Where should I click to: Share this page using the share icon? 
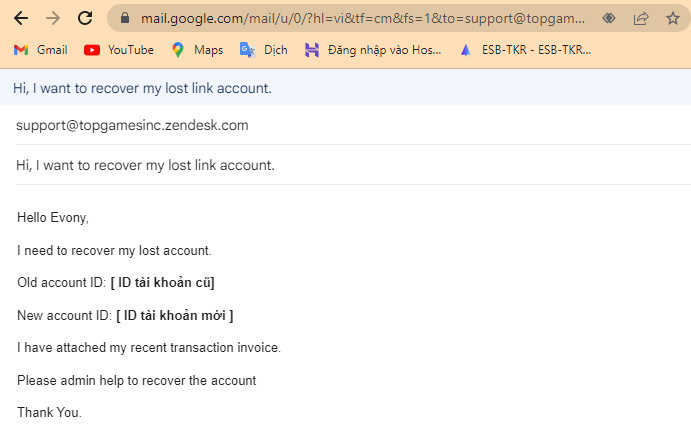641,18
